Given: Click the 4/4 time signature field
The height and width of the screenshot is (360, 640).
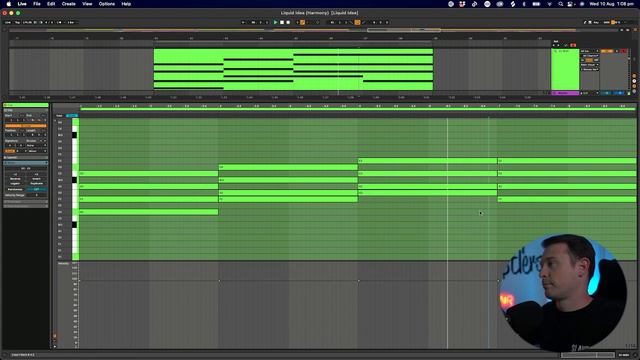Looking at the screenshot, I should pos(49,22).
